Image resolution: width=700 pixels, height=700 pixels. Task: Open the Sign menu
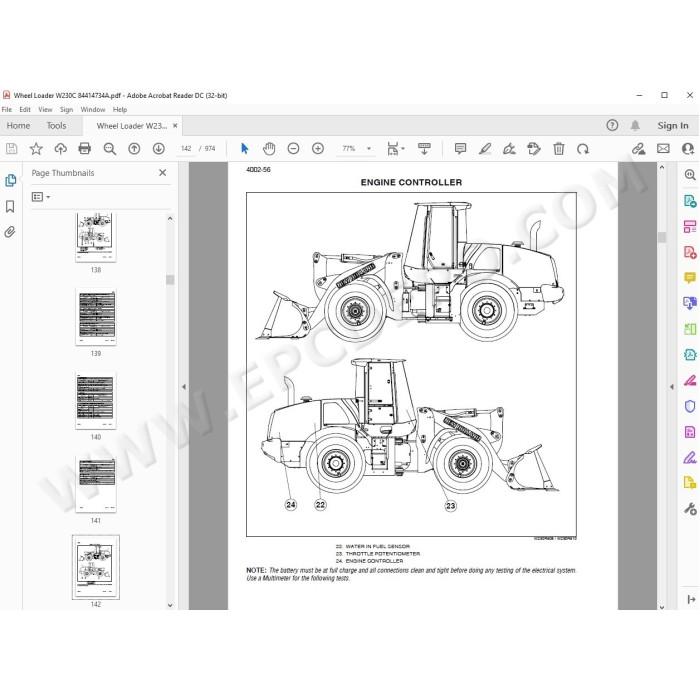tap(67, 109)
